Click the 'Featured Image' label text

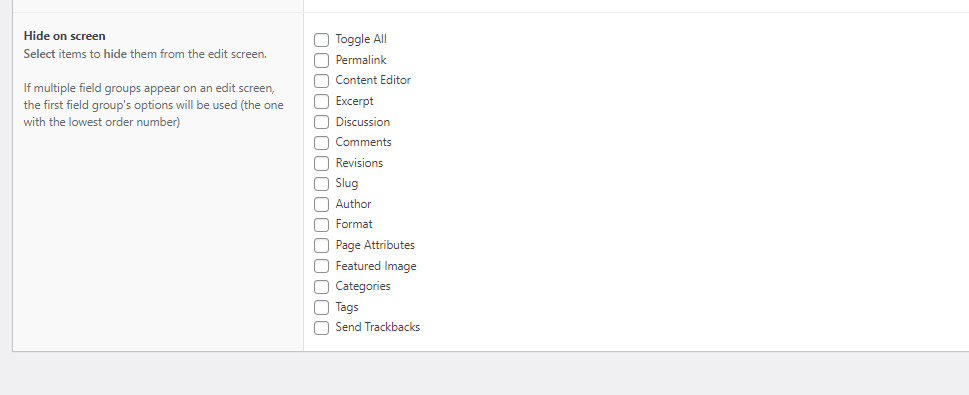tap(376, 266)
